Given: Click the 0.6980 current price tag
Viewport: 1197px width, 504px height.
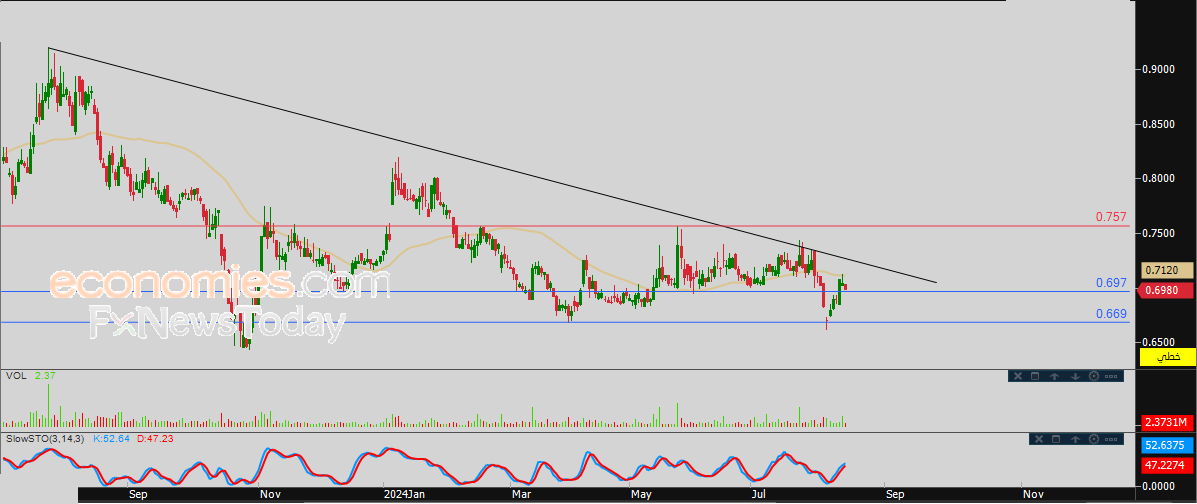Looking at the screenshot, I should click(x=1166, y=290).
